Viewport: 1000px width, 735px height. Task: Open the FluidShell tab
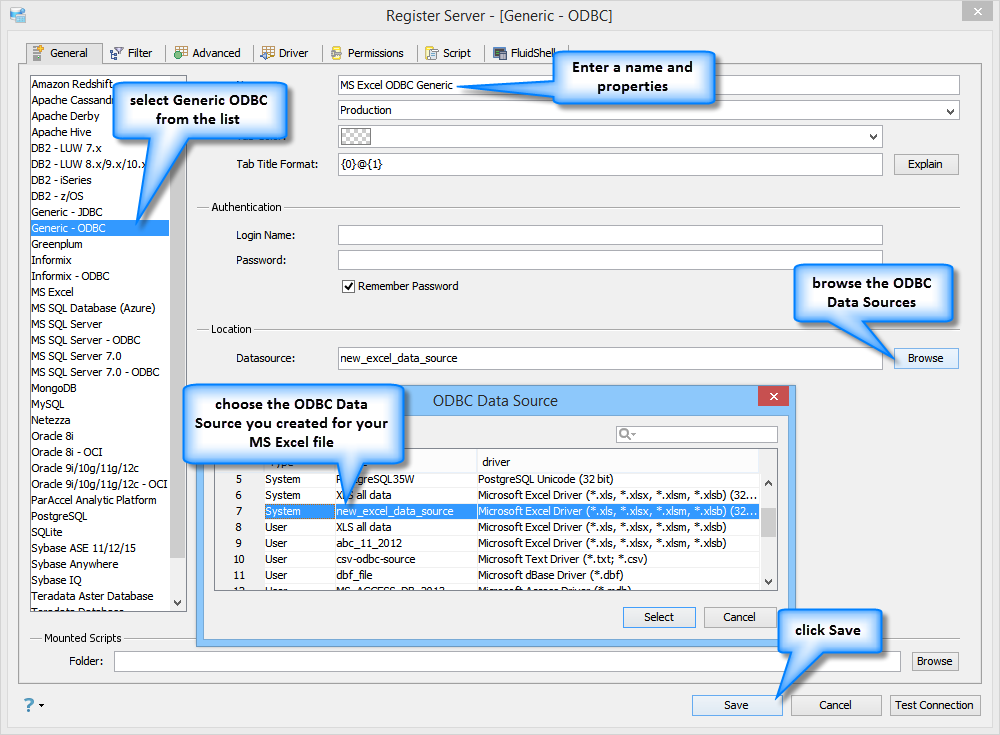click(x=524, y=53)
